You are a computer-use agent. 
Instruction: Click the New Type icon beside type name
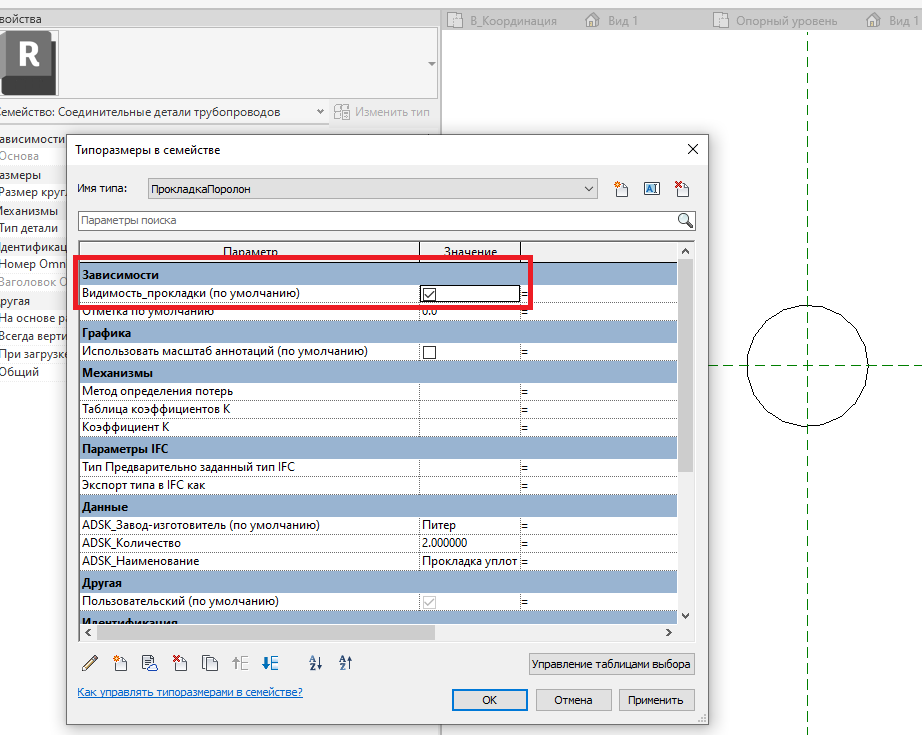pos(621,188)
